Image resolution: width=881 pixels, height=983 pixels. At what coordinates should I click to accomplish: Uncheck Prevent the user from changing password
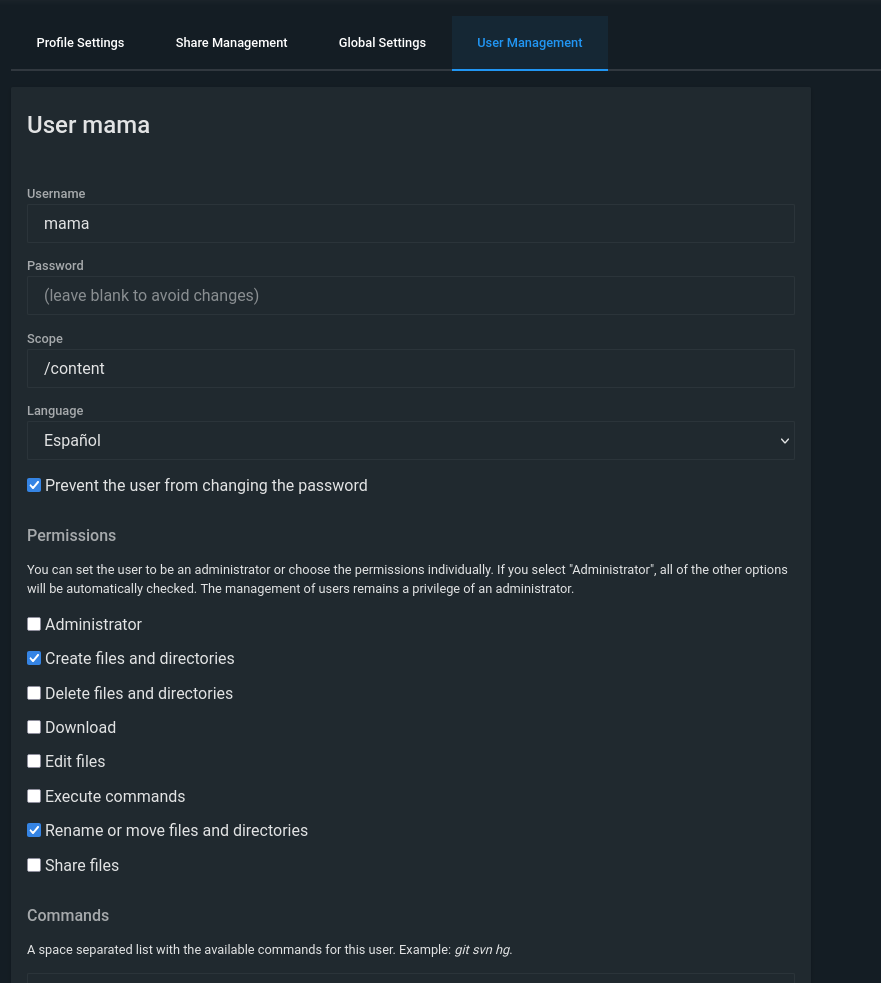[x=34, y=485]
